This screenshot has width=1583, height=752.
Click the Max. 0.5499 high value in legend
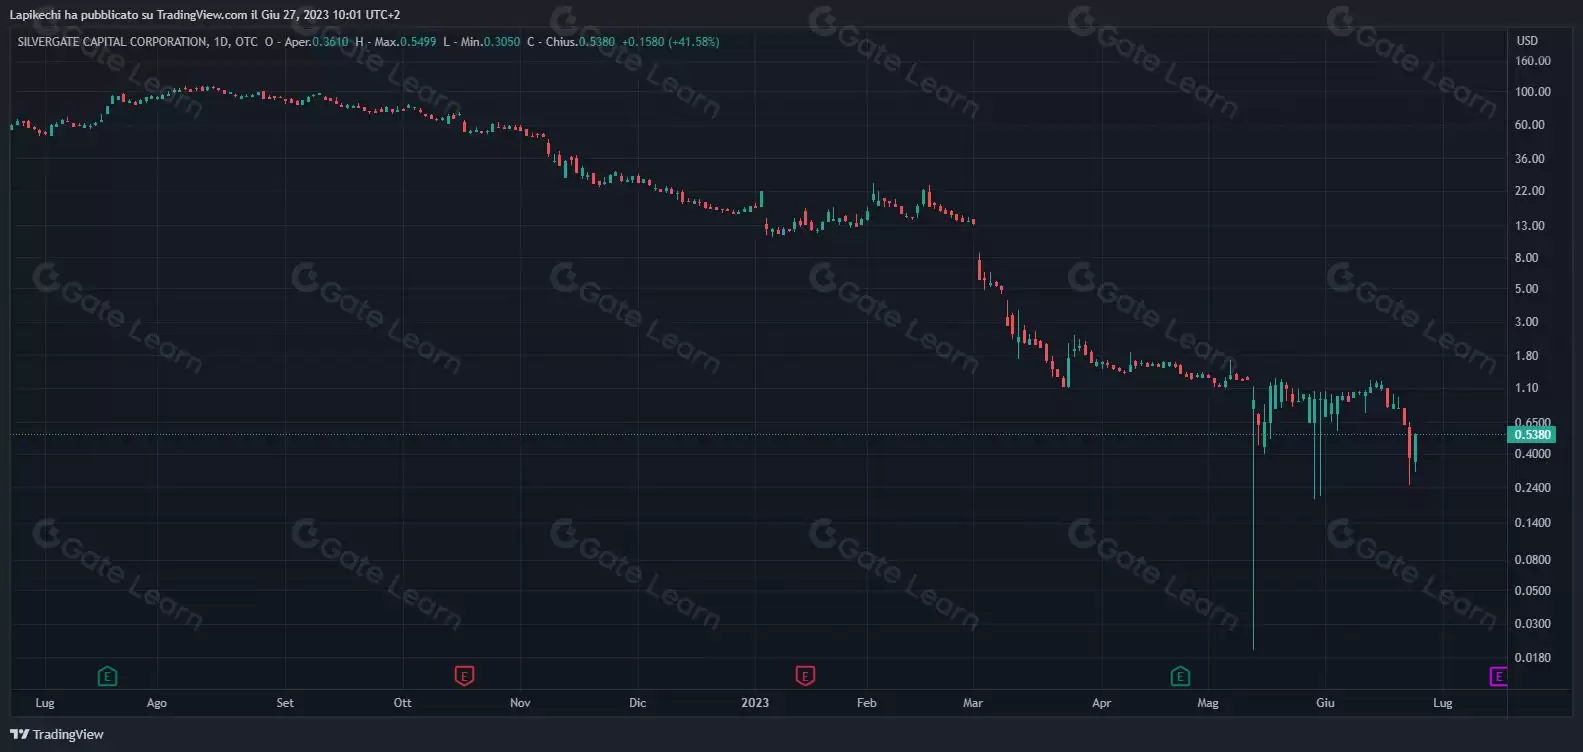click(404, 42)
